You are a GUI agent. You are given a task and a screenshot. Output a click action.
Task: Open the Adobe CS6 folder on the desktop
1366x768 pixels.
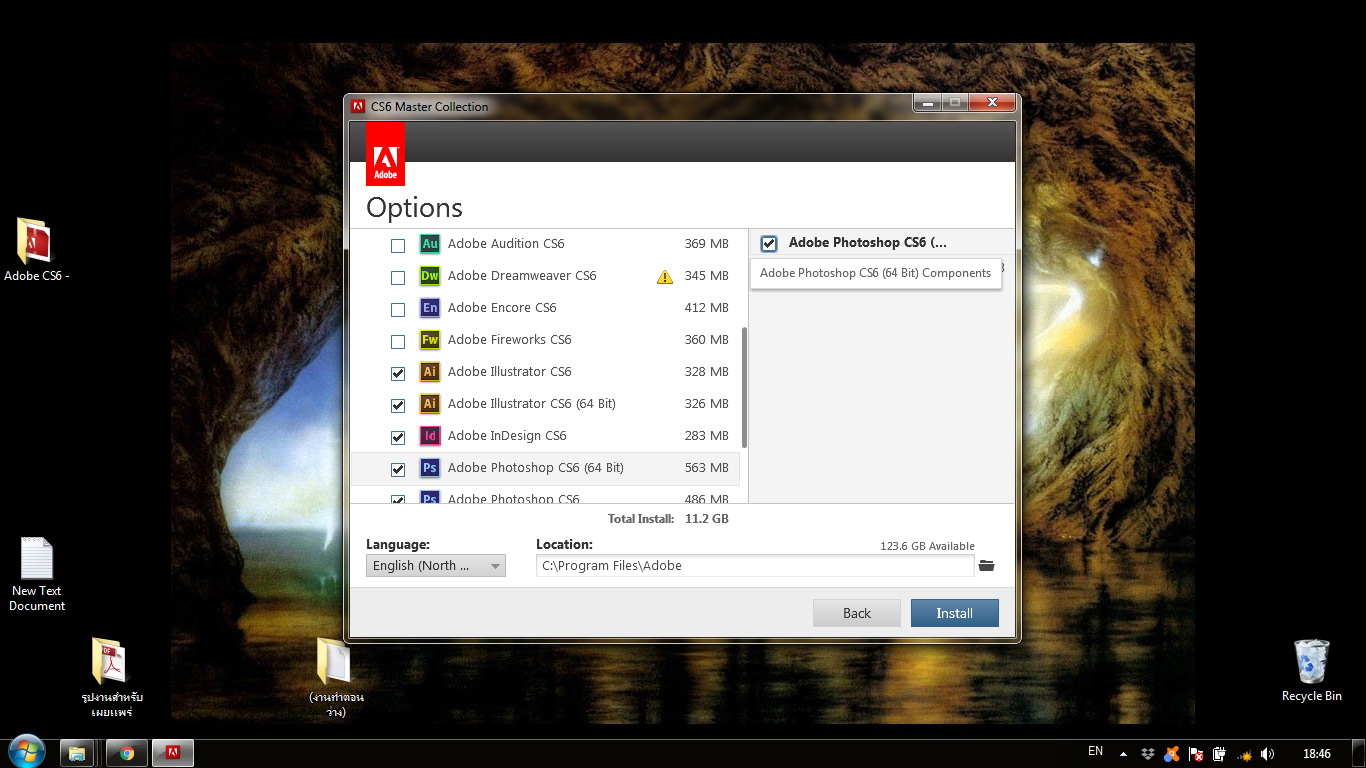[x=36, y=250]
